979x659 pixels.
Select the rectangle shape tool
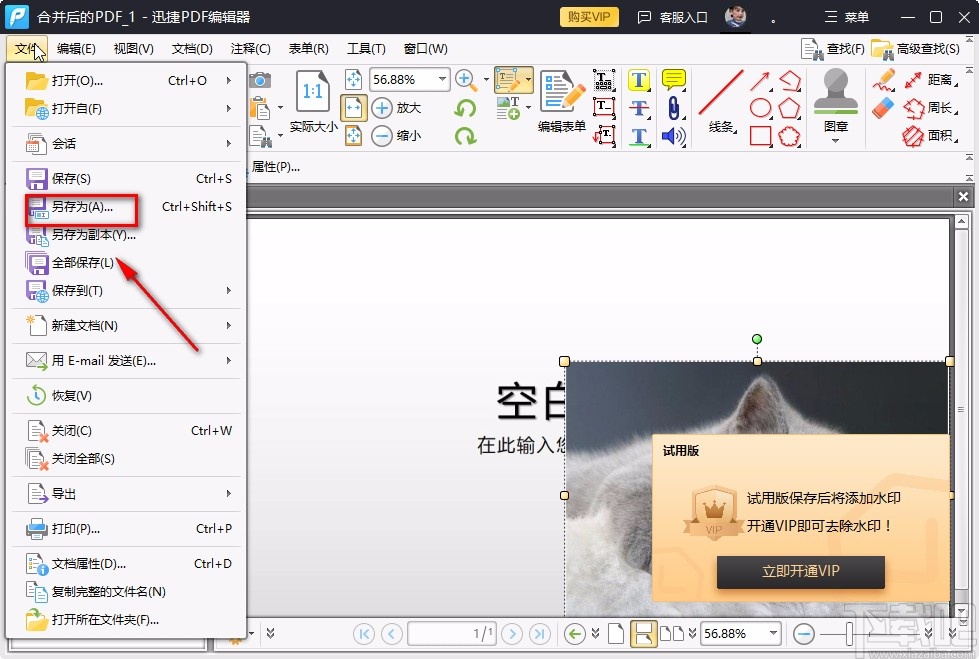760,136
